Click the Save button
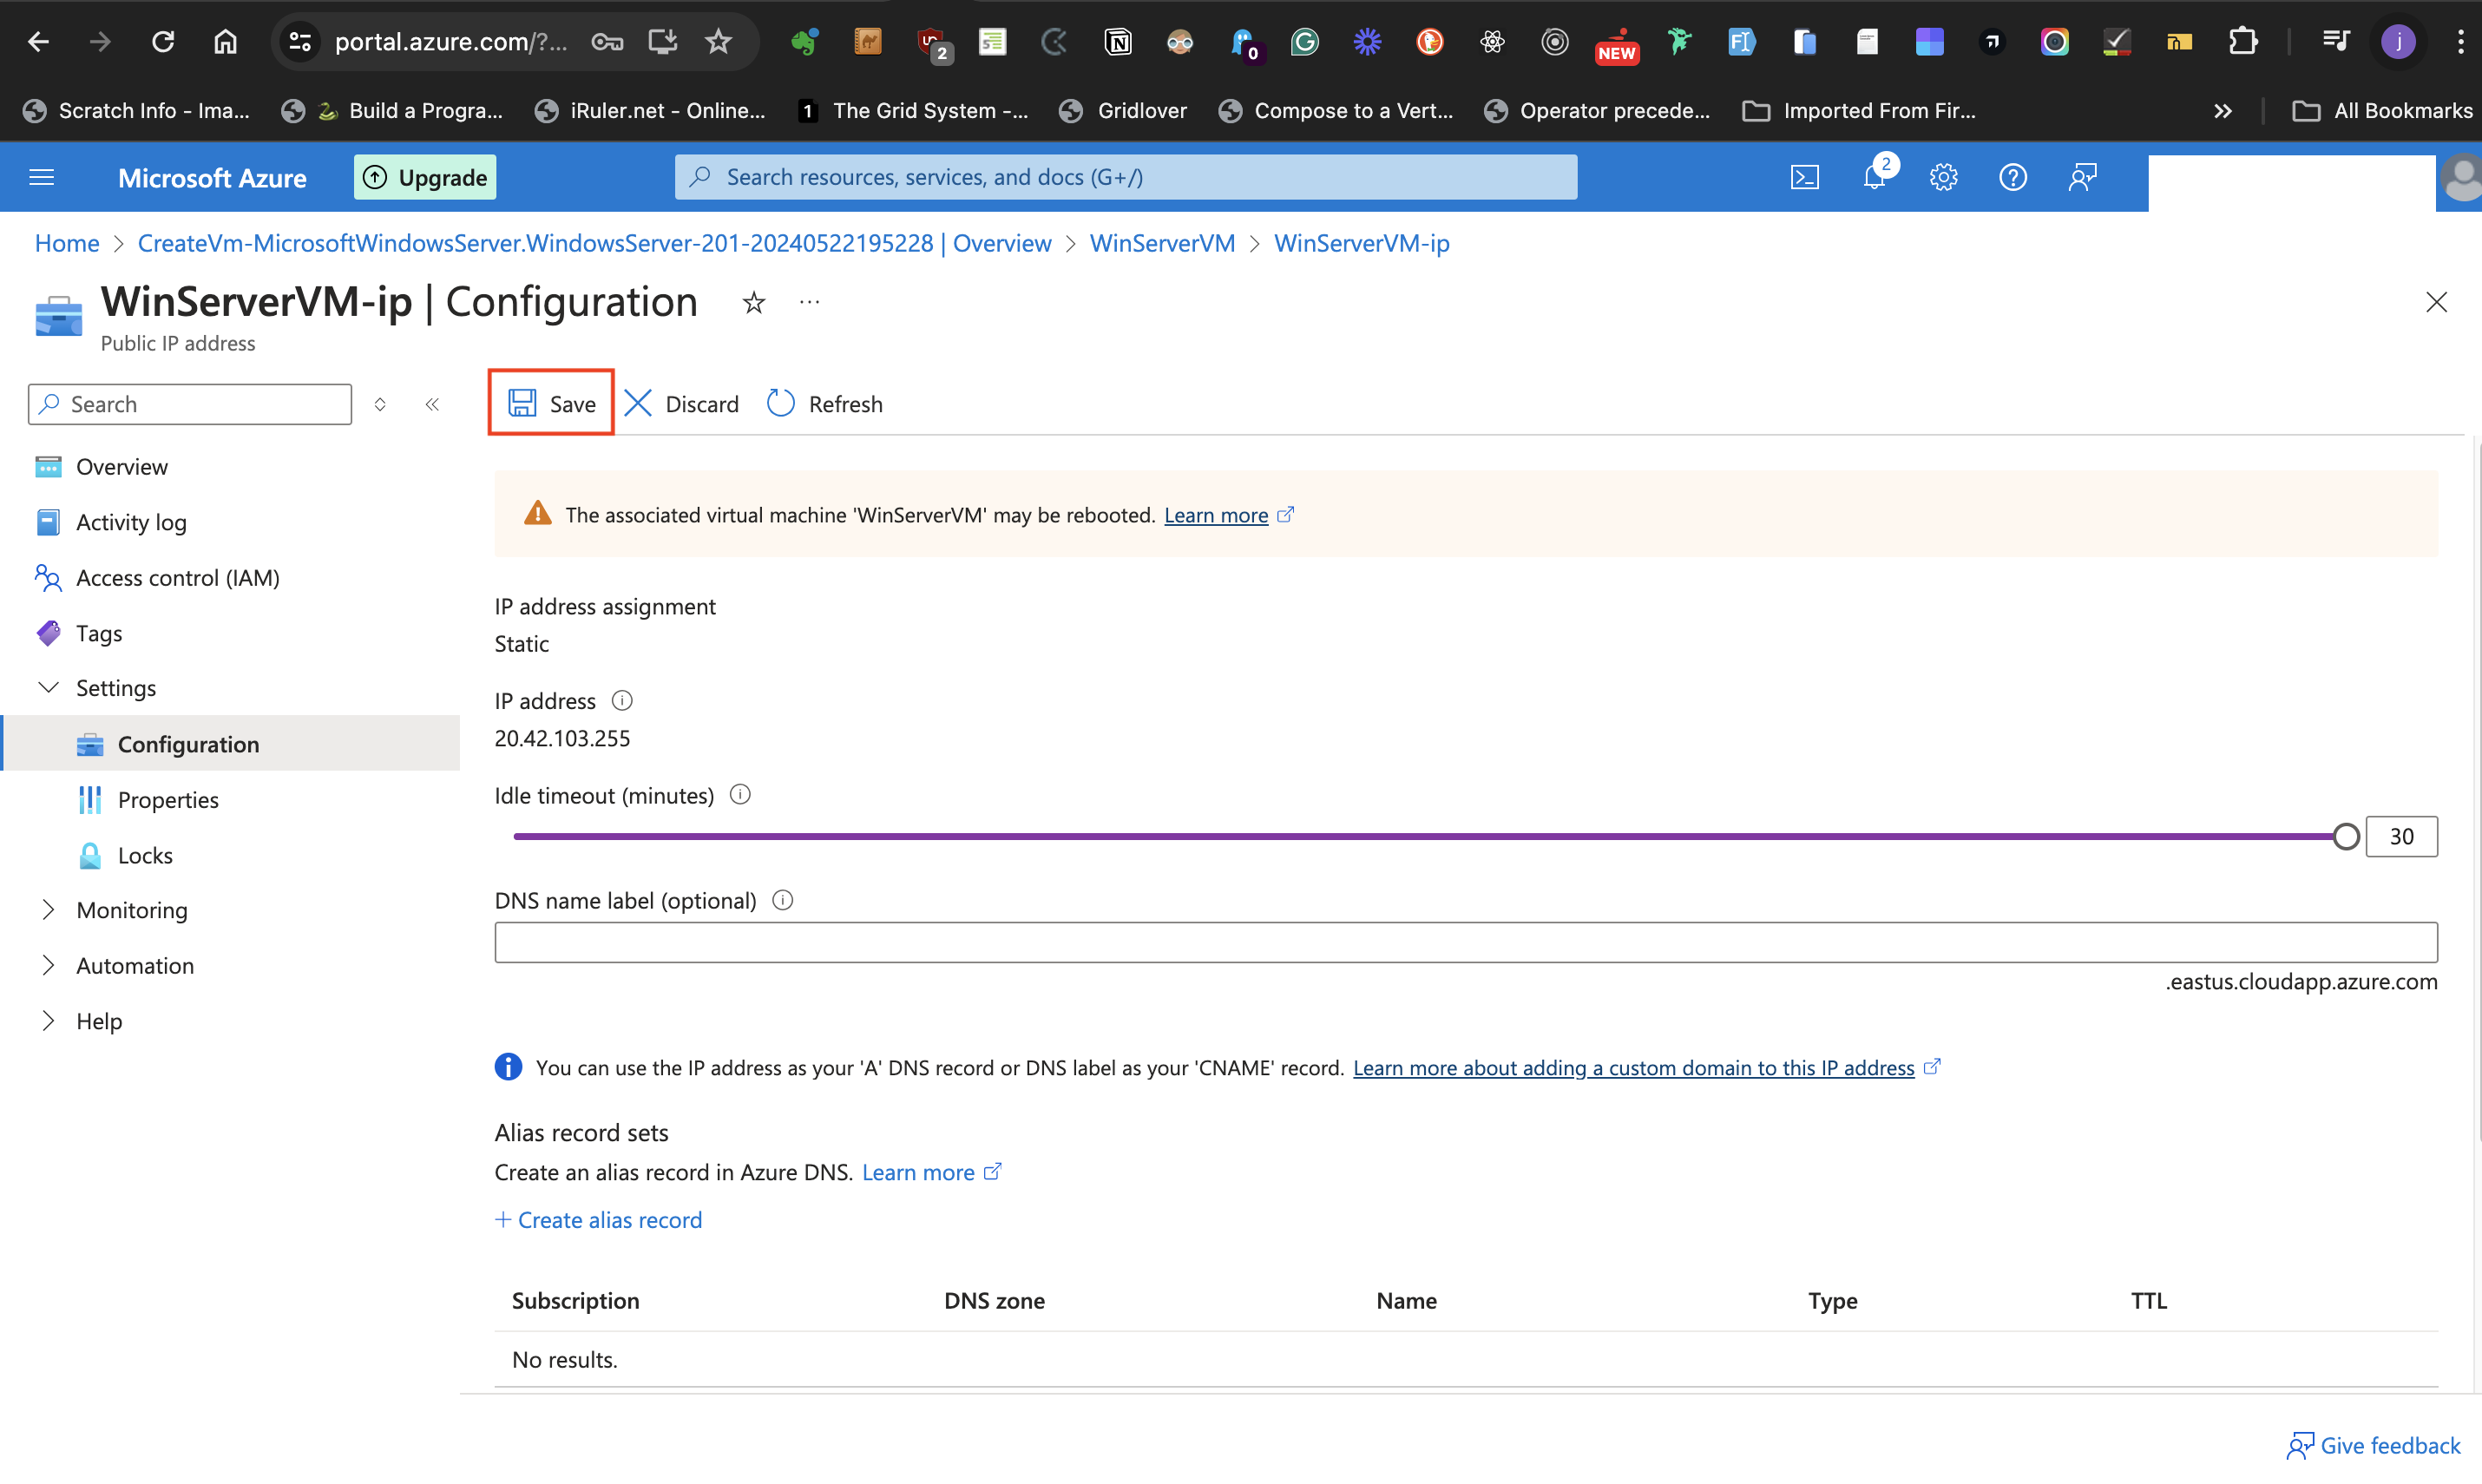The width and height of the screenshot is (2482, 1484). [552, 403]
